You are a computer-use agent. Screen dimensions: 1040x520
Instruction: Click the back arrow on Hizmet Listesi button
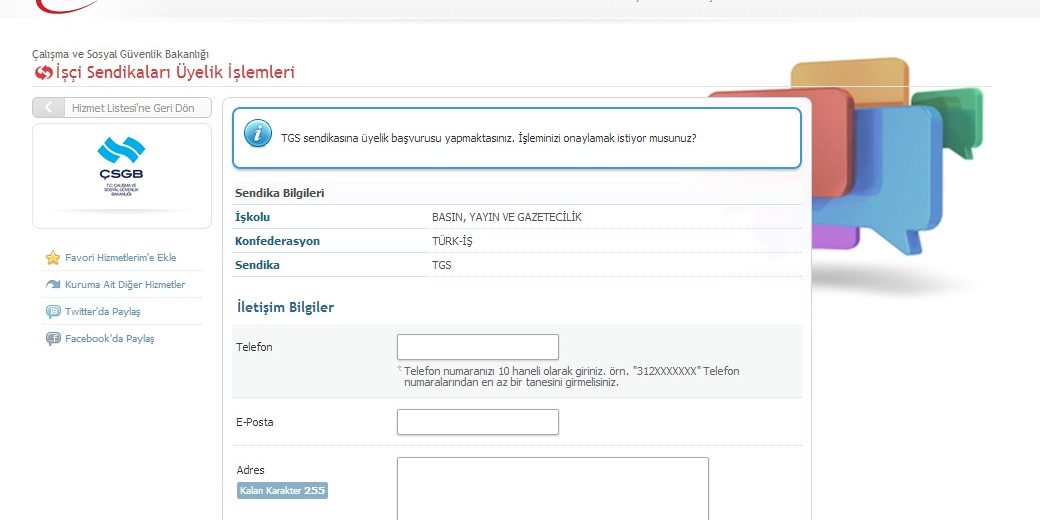[x=47, y=108]
